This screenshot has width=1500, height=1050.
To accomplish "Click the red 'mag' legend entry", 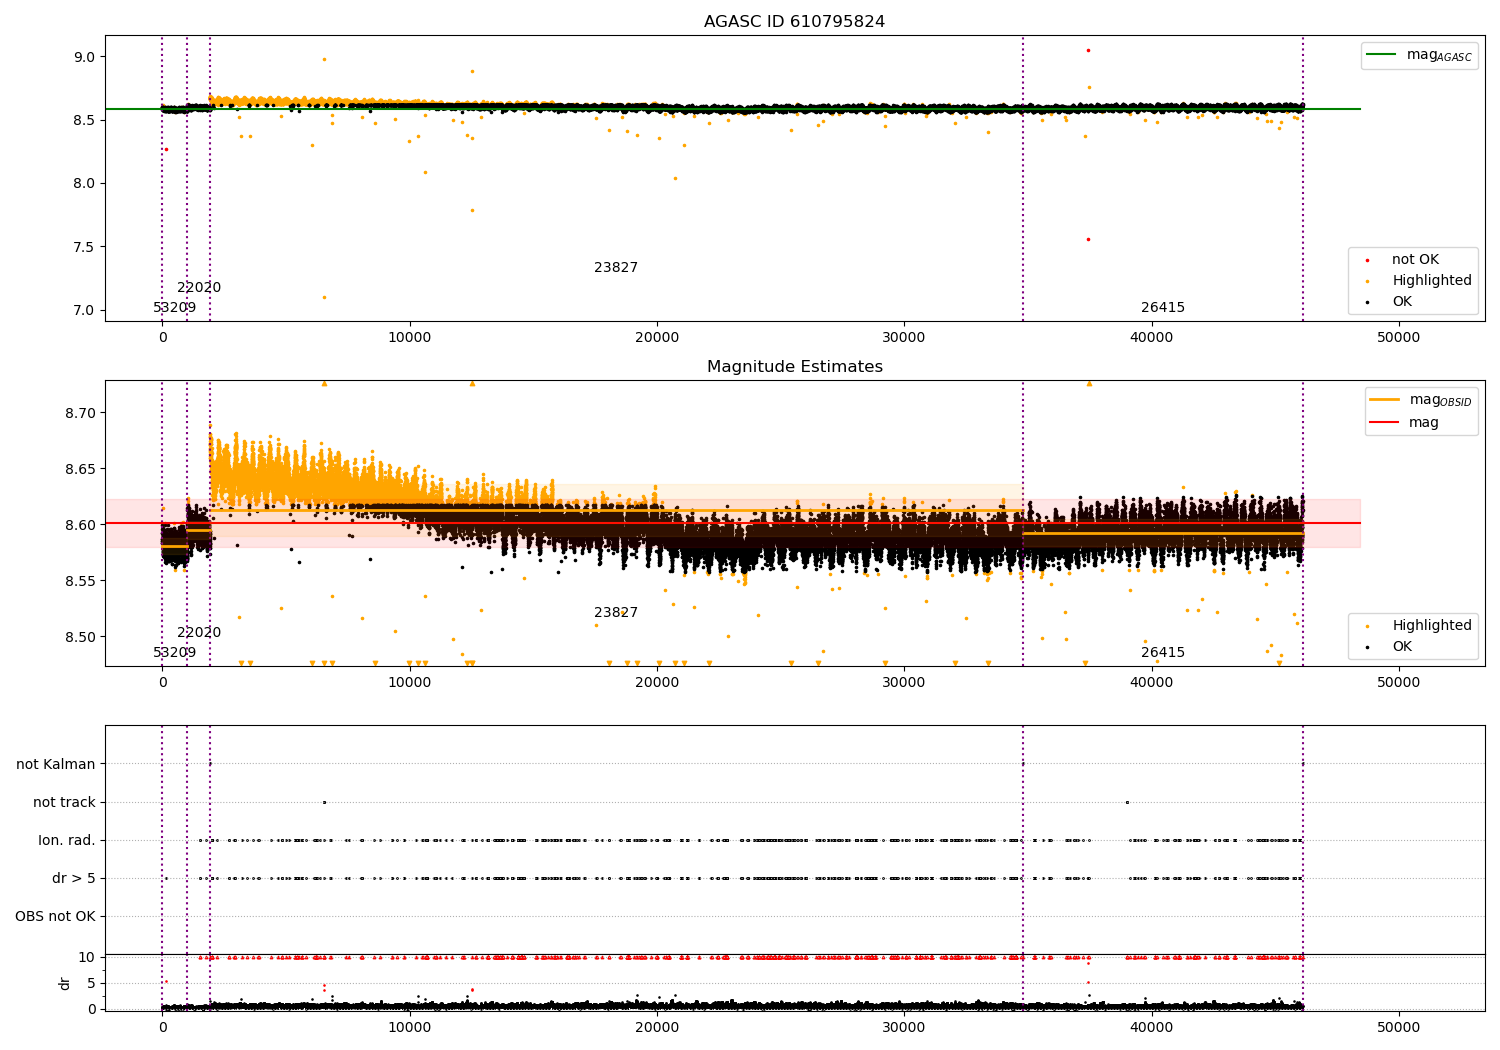I will (1424, 423).
